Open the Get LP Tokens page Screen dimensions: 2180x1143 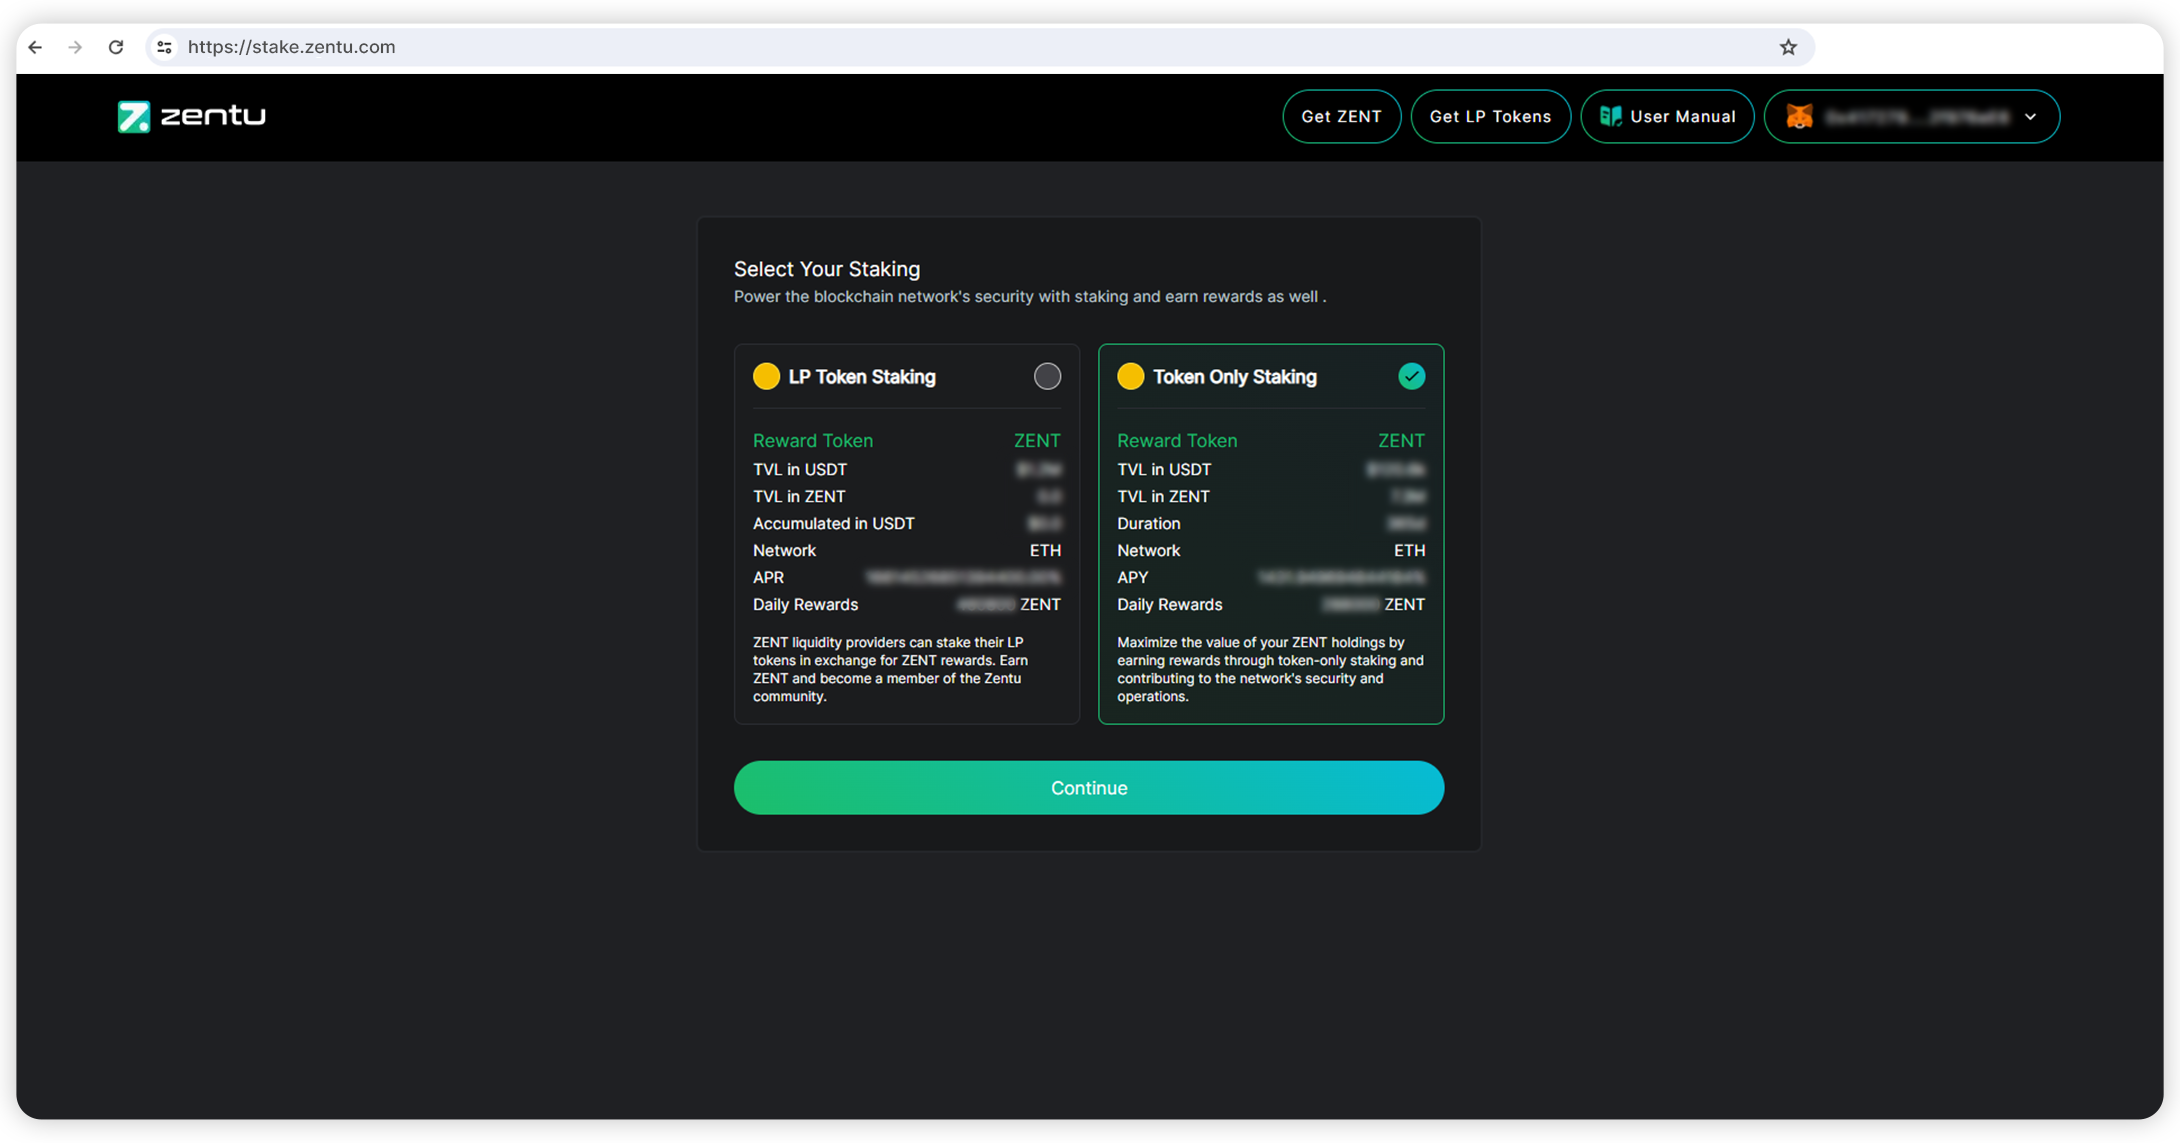(1490, 117)
